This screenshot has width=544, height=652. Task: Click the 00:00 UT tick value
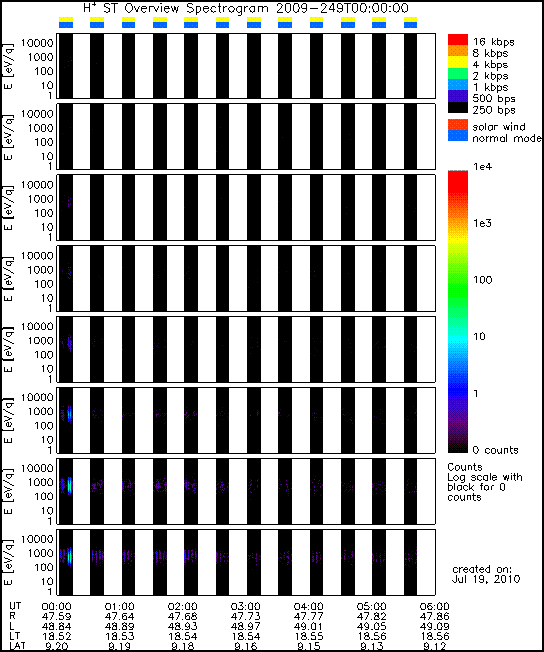point(57,607)
